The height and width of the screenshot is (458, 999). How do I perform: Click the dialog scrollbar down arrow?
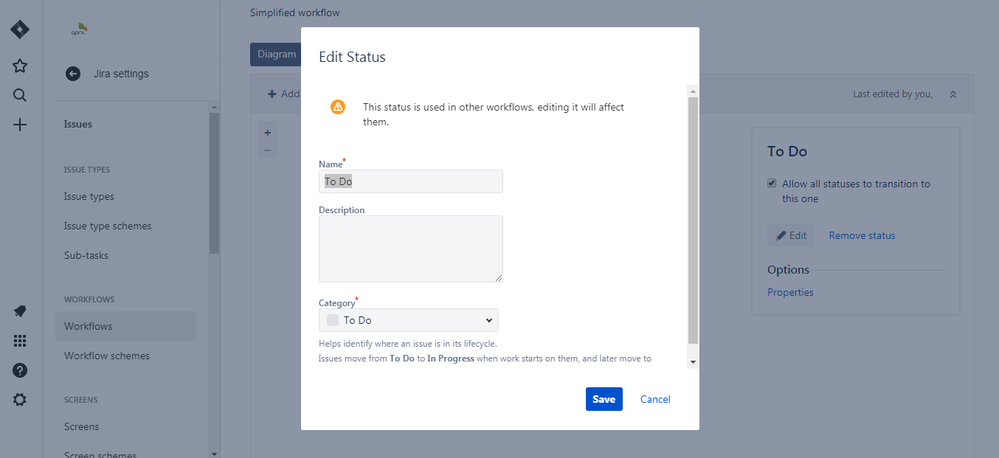point(693,362)
